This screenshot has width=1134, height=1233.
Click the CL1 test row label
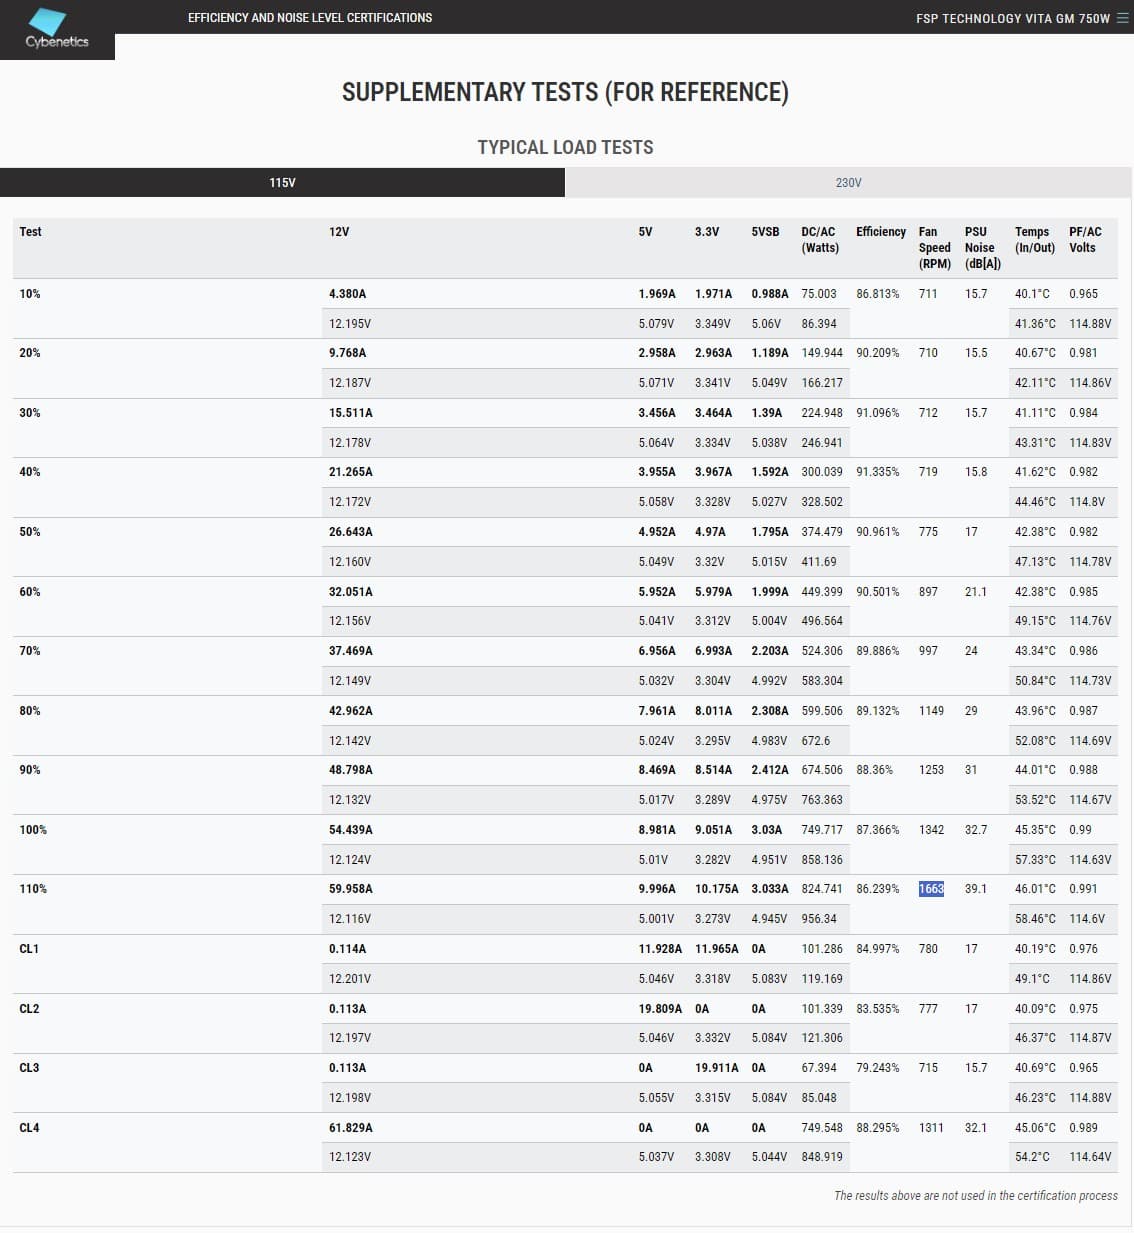29,949
